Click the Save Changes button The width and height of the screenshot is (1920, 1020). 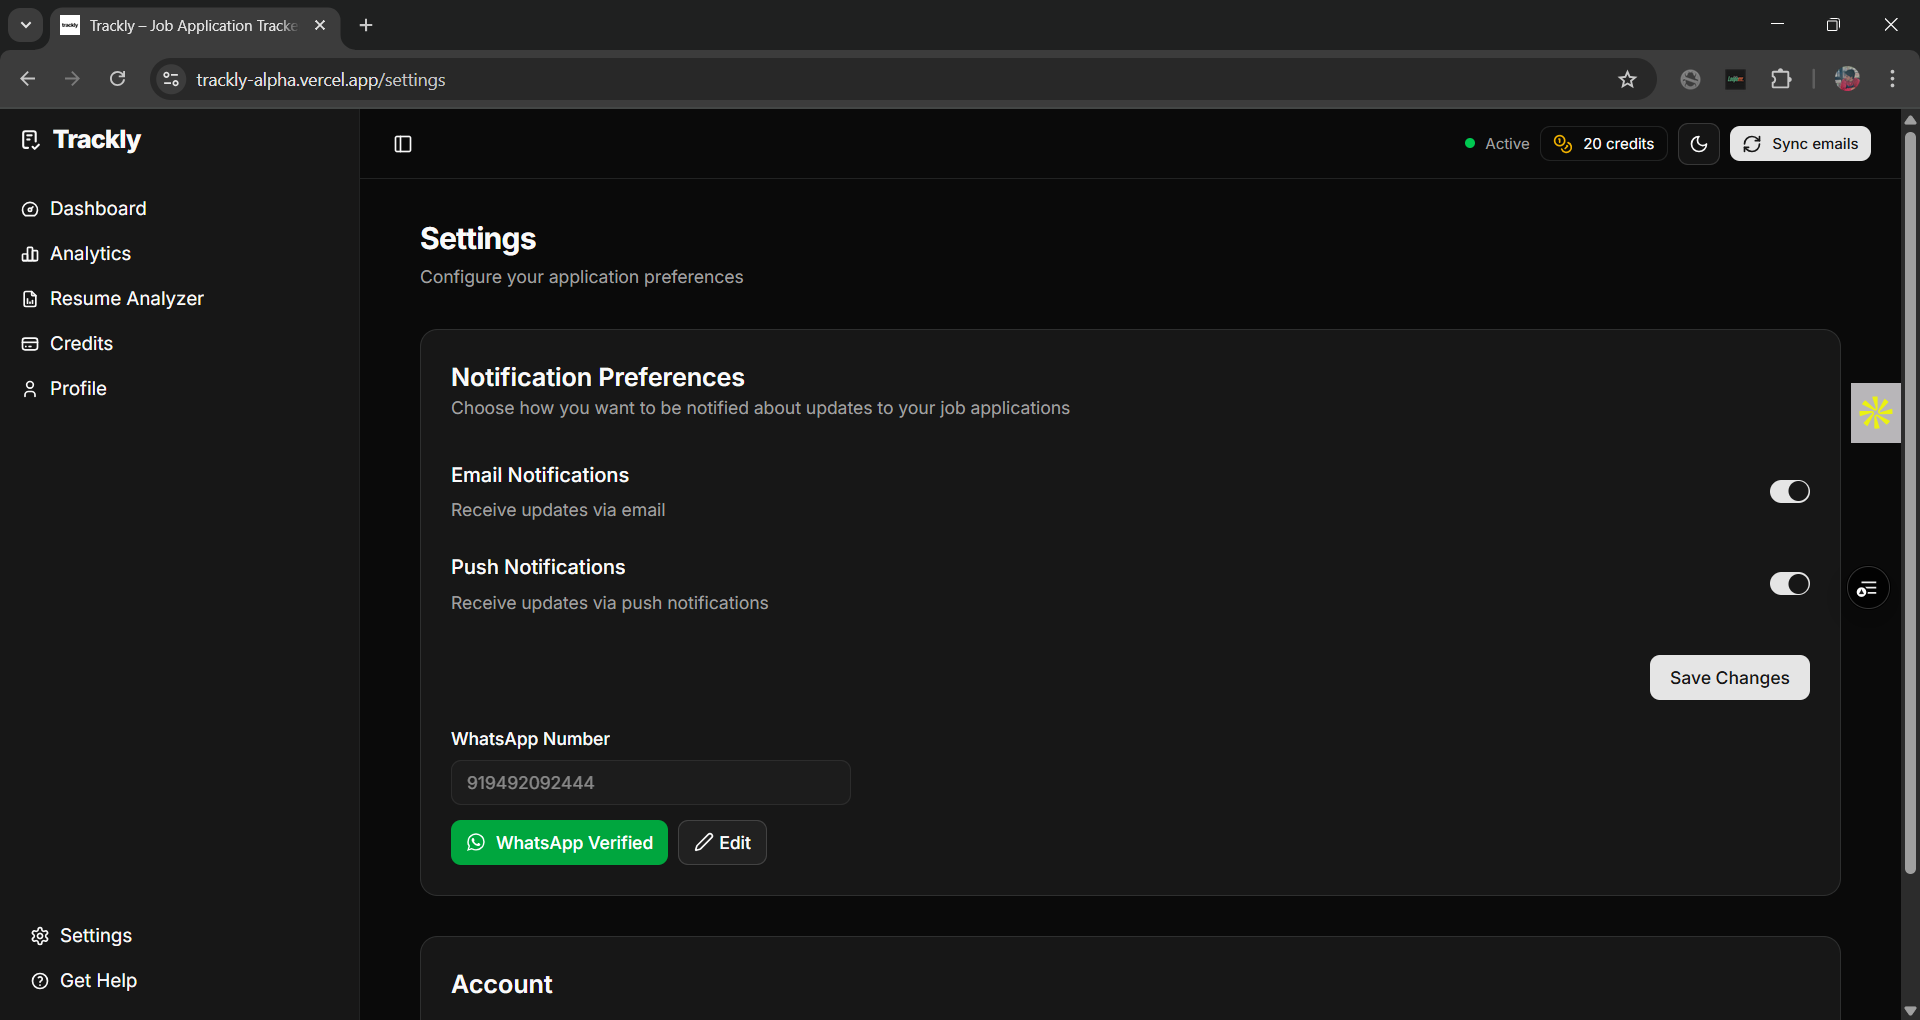(x=1729, y=678)
